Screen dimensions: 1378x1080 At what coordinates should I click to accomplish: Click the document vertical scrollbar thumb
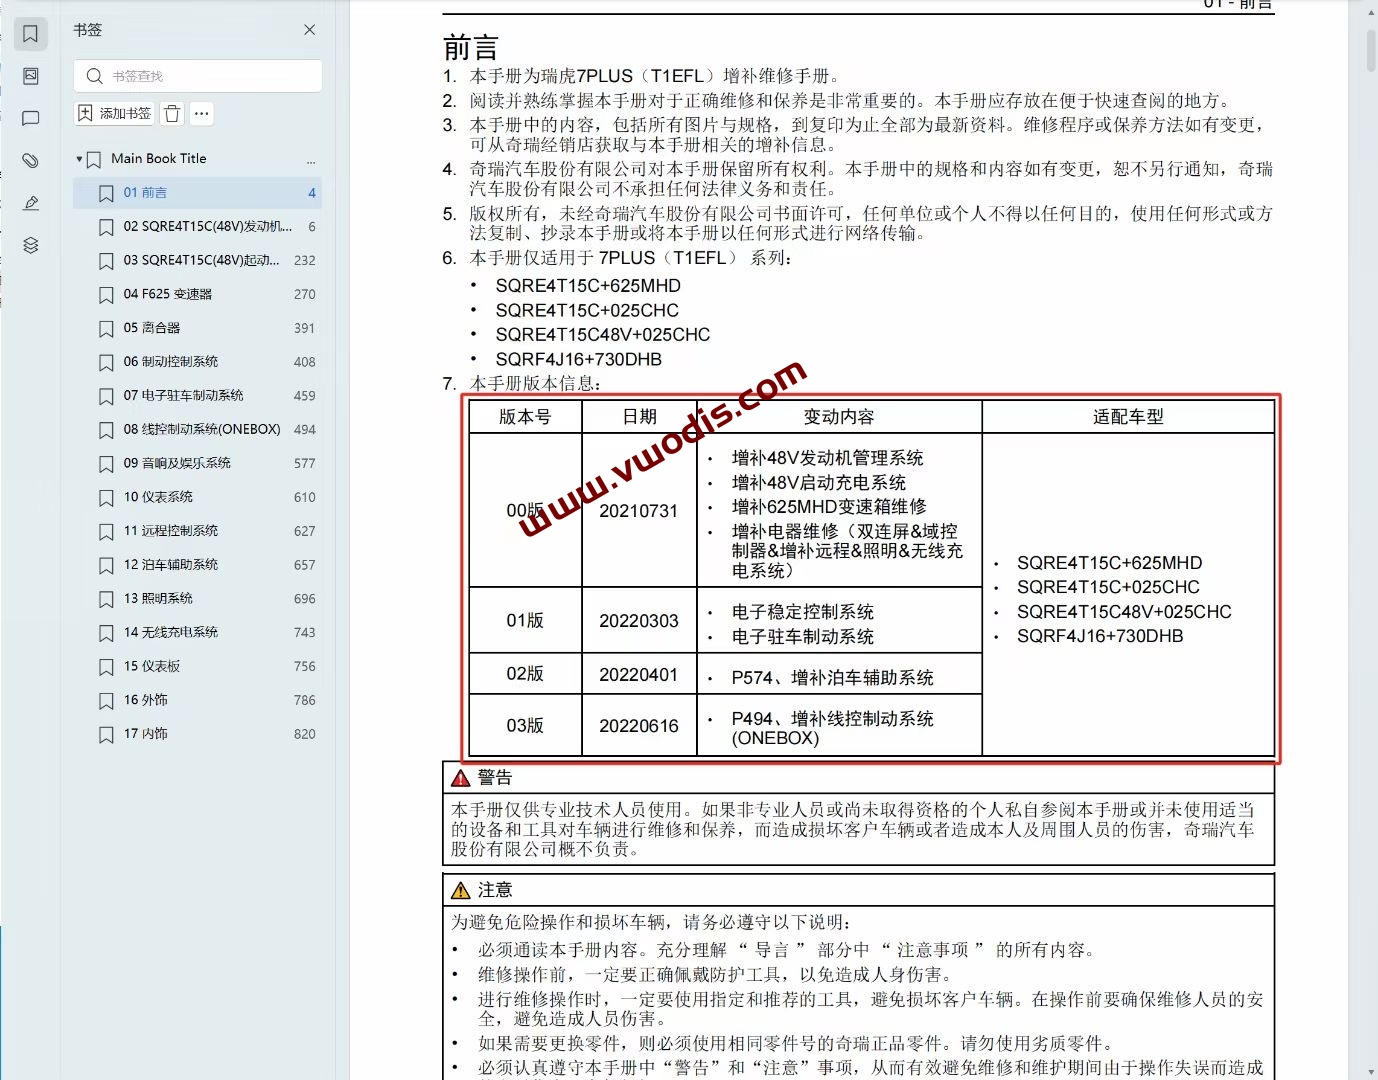(x=1370, y=50)
